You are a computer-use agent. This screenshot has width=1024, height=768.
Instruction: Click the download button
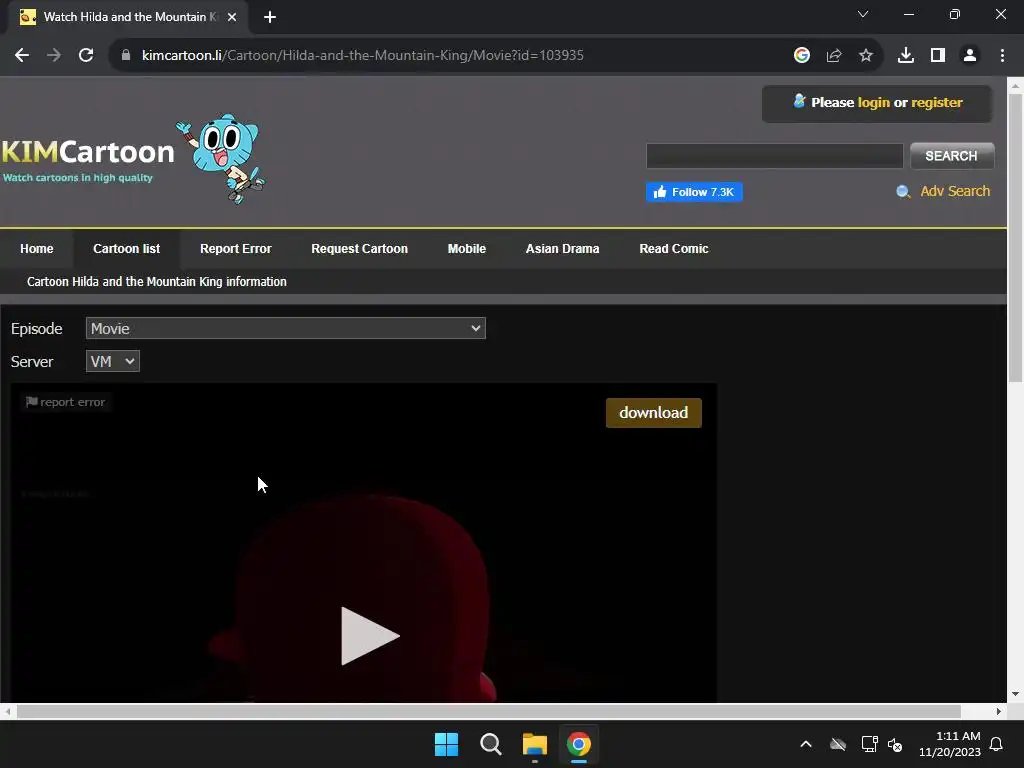click(654, 413)
